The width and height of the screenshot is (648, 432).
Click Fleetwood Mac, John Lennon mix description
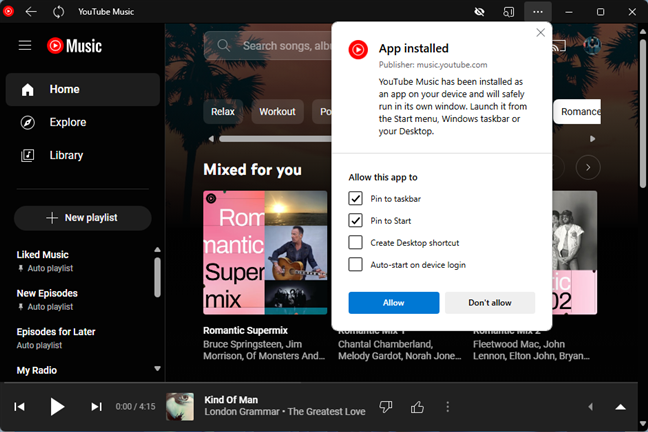(531, 350)
